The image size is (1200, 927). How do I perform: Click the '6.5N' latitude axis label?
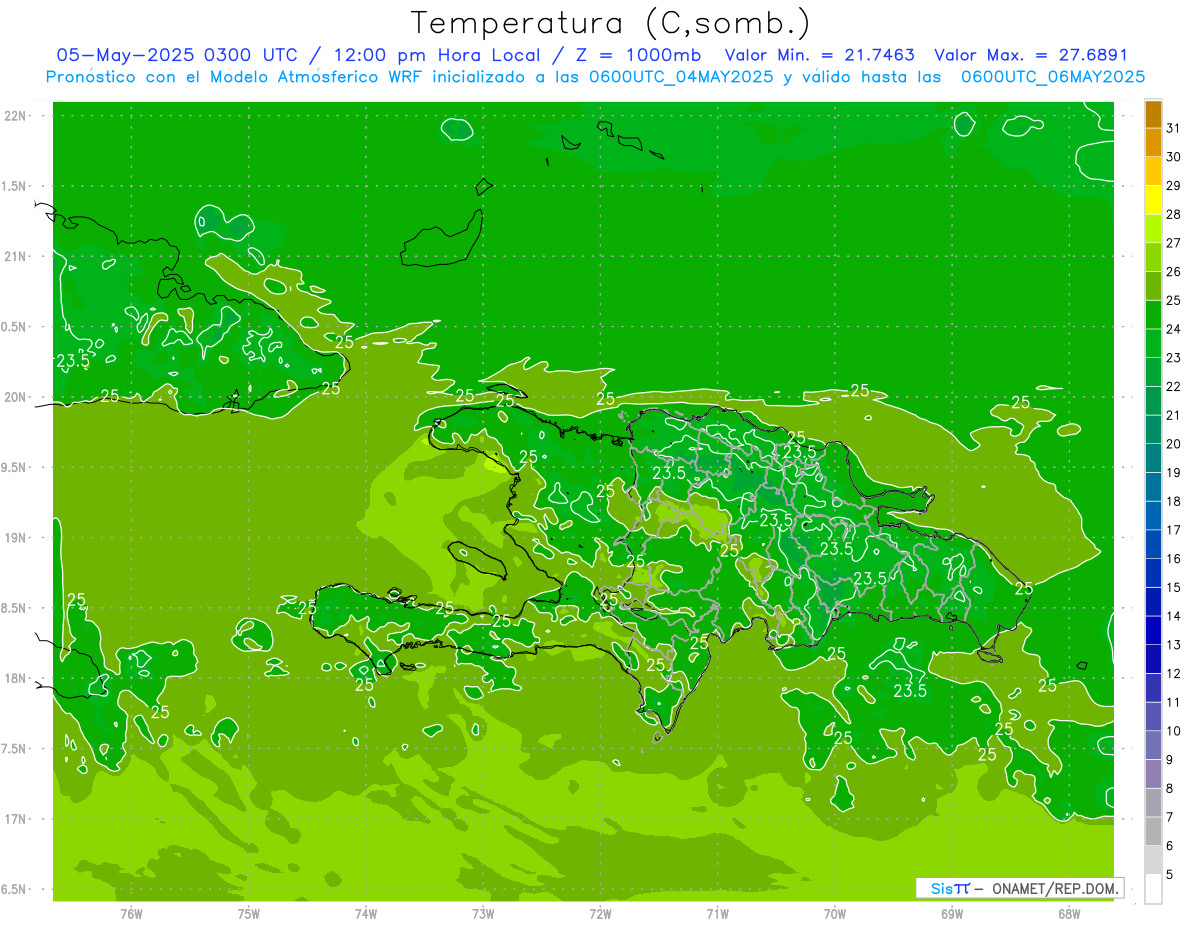(x=15, y=889)
